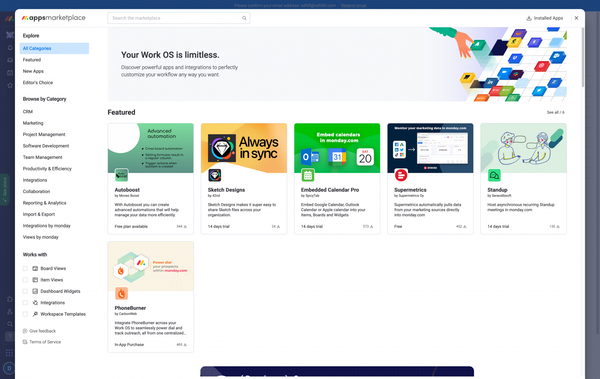
Task: Open New Apps in sidebar
Action: pos(33,71)
